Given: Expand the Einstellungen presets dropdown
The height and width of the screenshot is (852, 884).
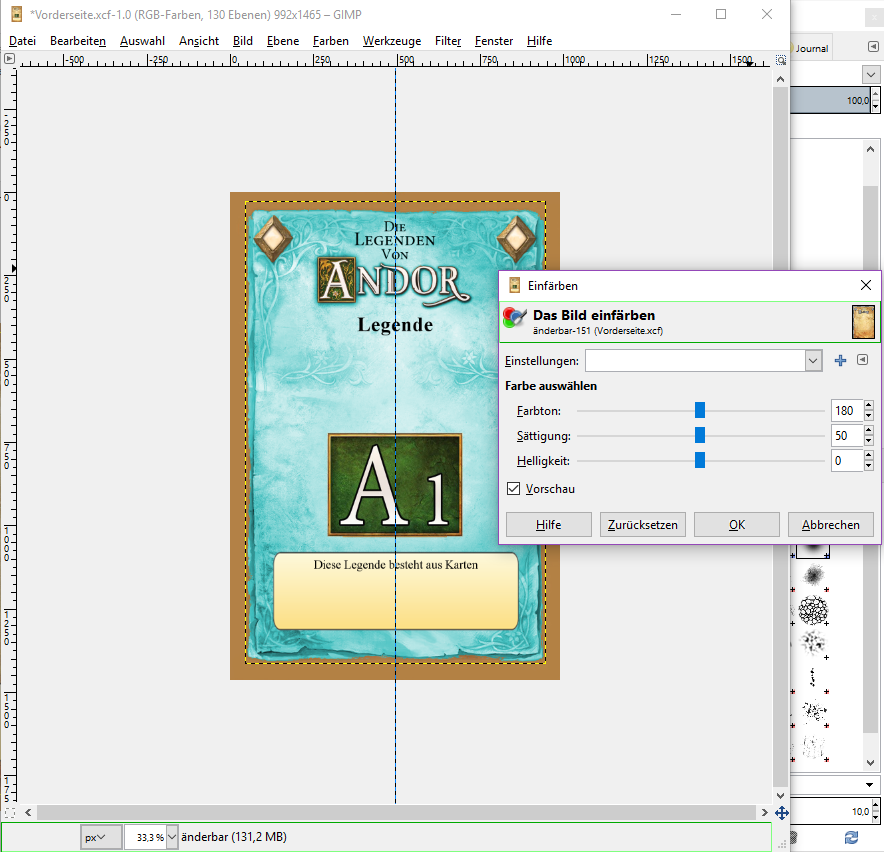Looking at the screenshot, I should 813,361.
